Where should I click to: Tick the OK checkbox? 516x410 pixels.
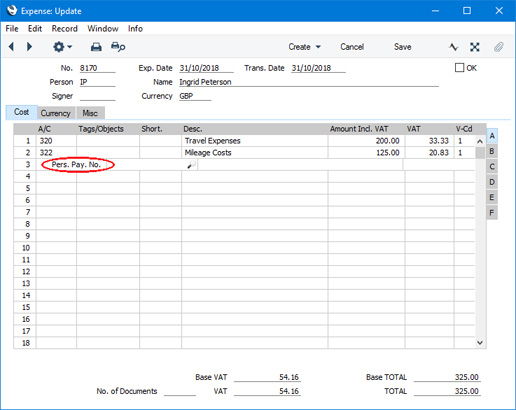(x=459, y=68)
